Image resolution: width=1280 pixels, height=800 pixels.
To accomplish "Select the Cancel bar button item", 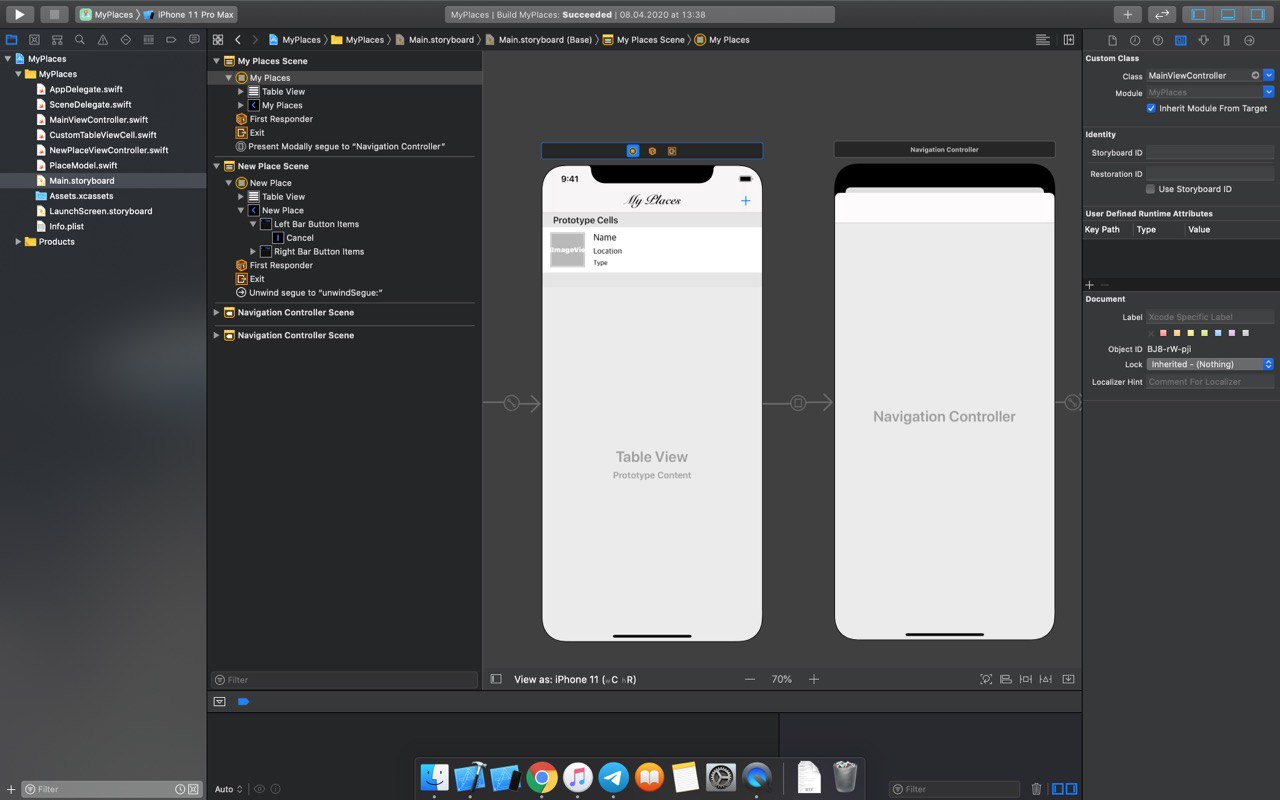I will 292,238.
